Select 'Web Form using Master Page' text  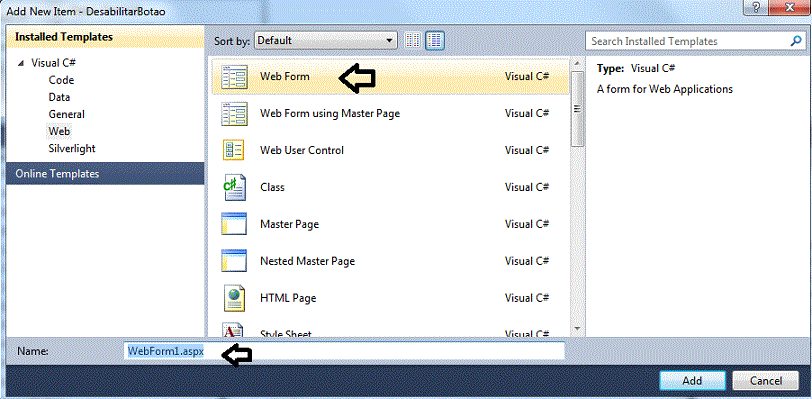330,113
